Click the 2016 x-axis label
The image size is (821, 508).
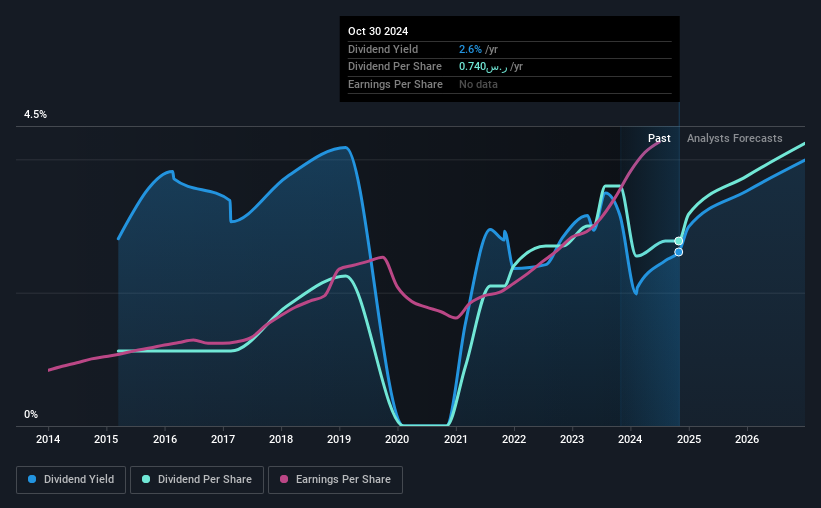point(164,439)
